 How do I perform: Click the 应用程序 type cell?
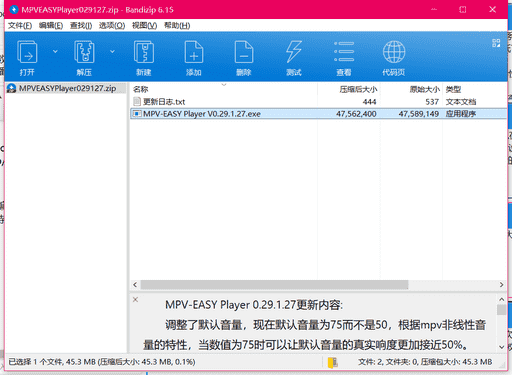(x=461, y=114)
